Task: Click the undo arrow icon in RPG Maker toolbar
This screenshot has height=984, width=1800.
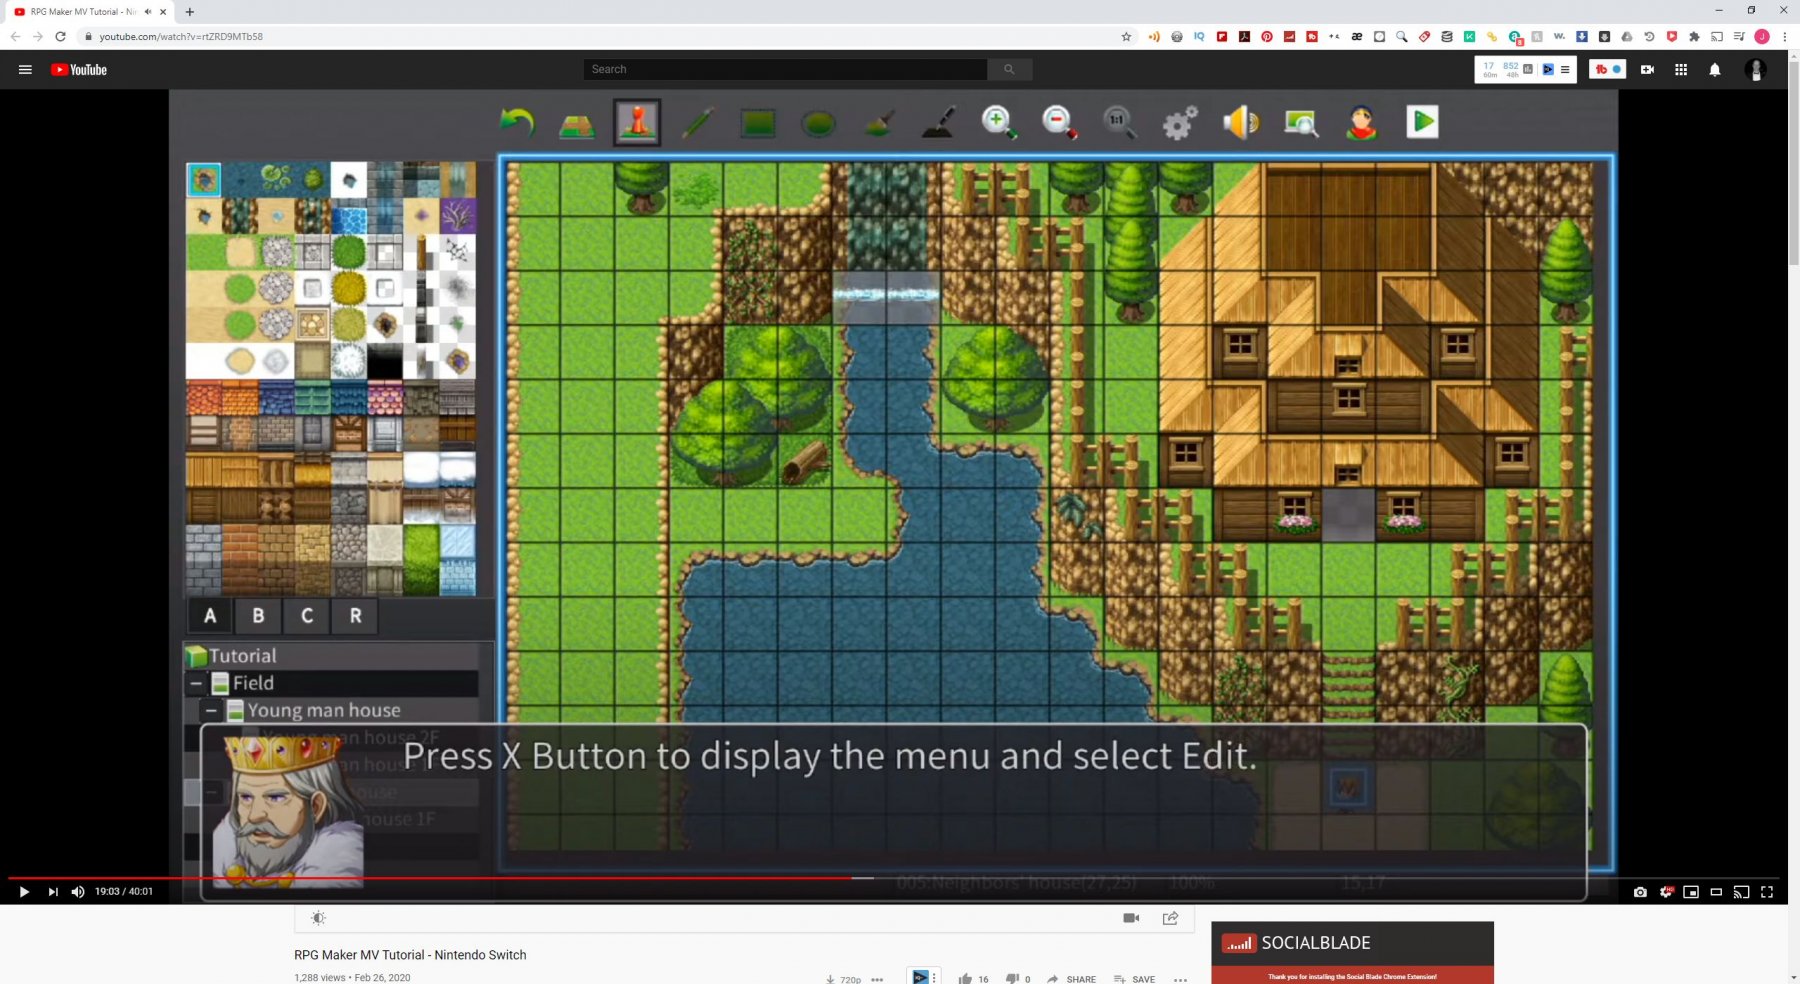Action: click(517, 123)
